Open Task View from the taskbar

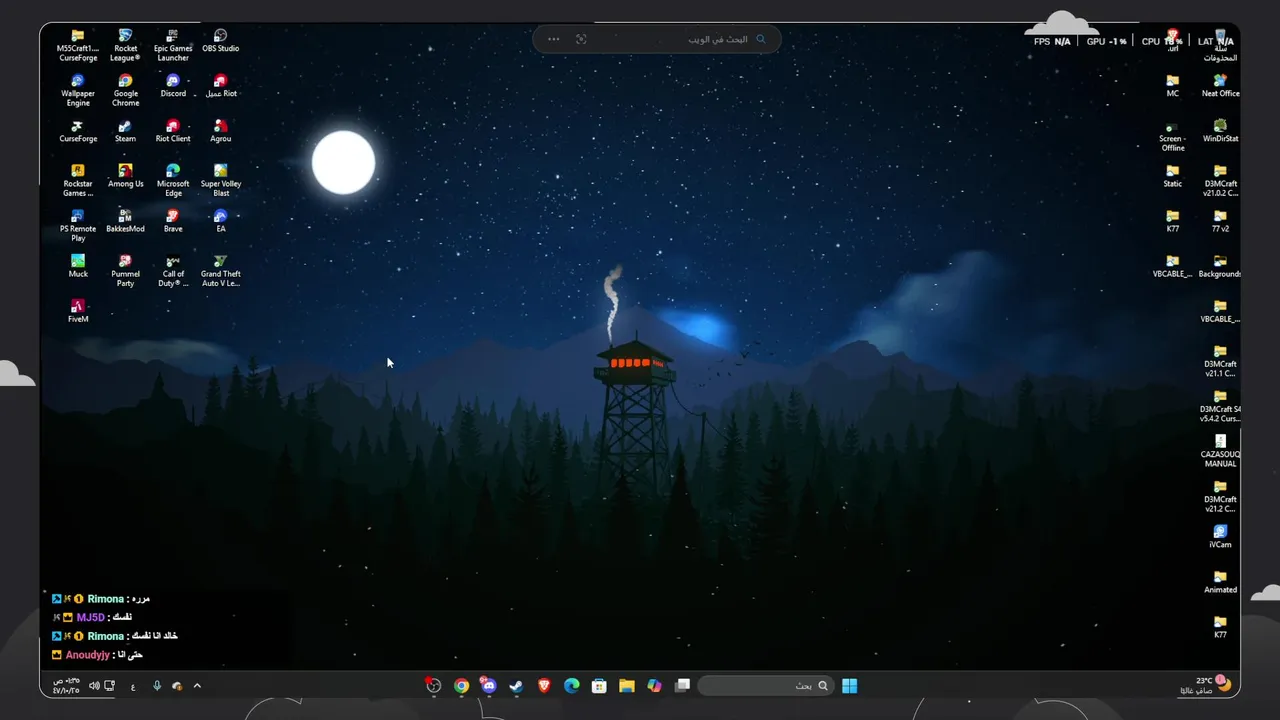tap(683, 685)
